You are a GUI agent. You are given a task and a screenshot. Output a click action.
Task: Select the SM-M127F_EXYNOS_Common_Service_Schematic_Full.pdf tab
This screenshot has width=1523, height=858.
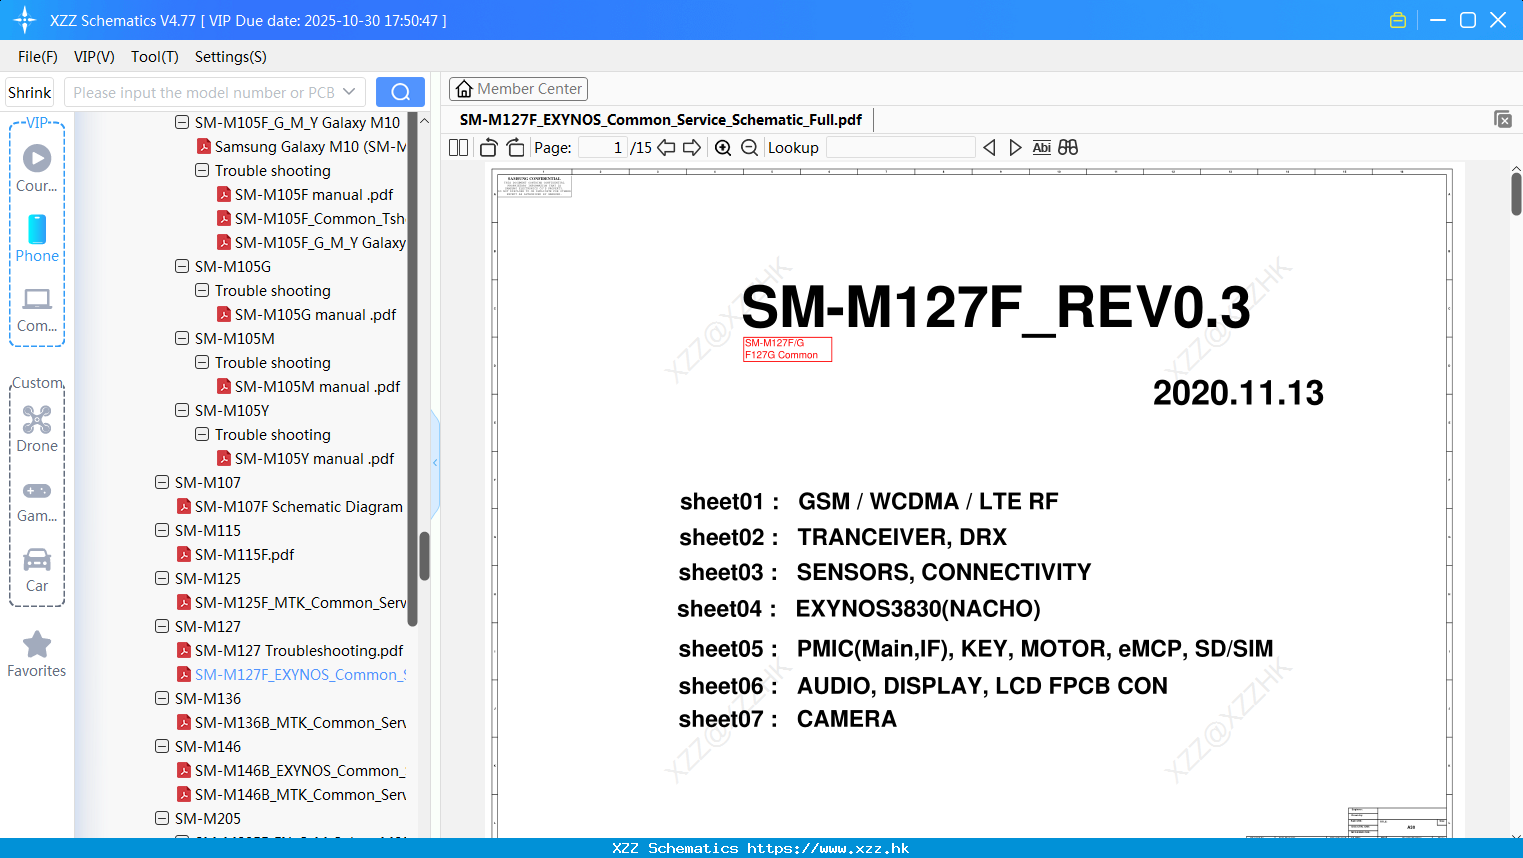click(661, 120)
